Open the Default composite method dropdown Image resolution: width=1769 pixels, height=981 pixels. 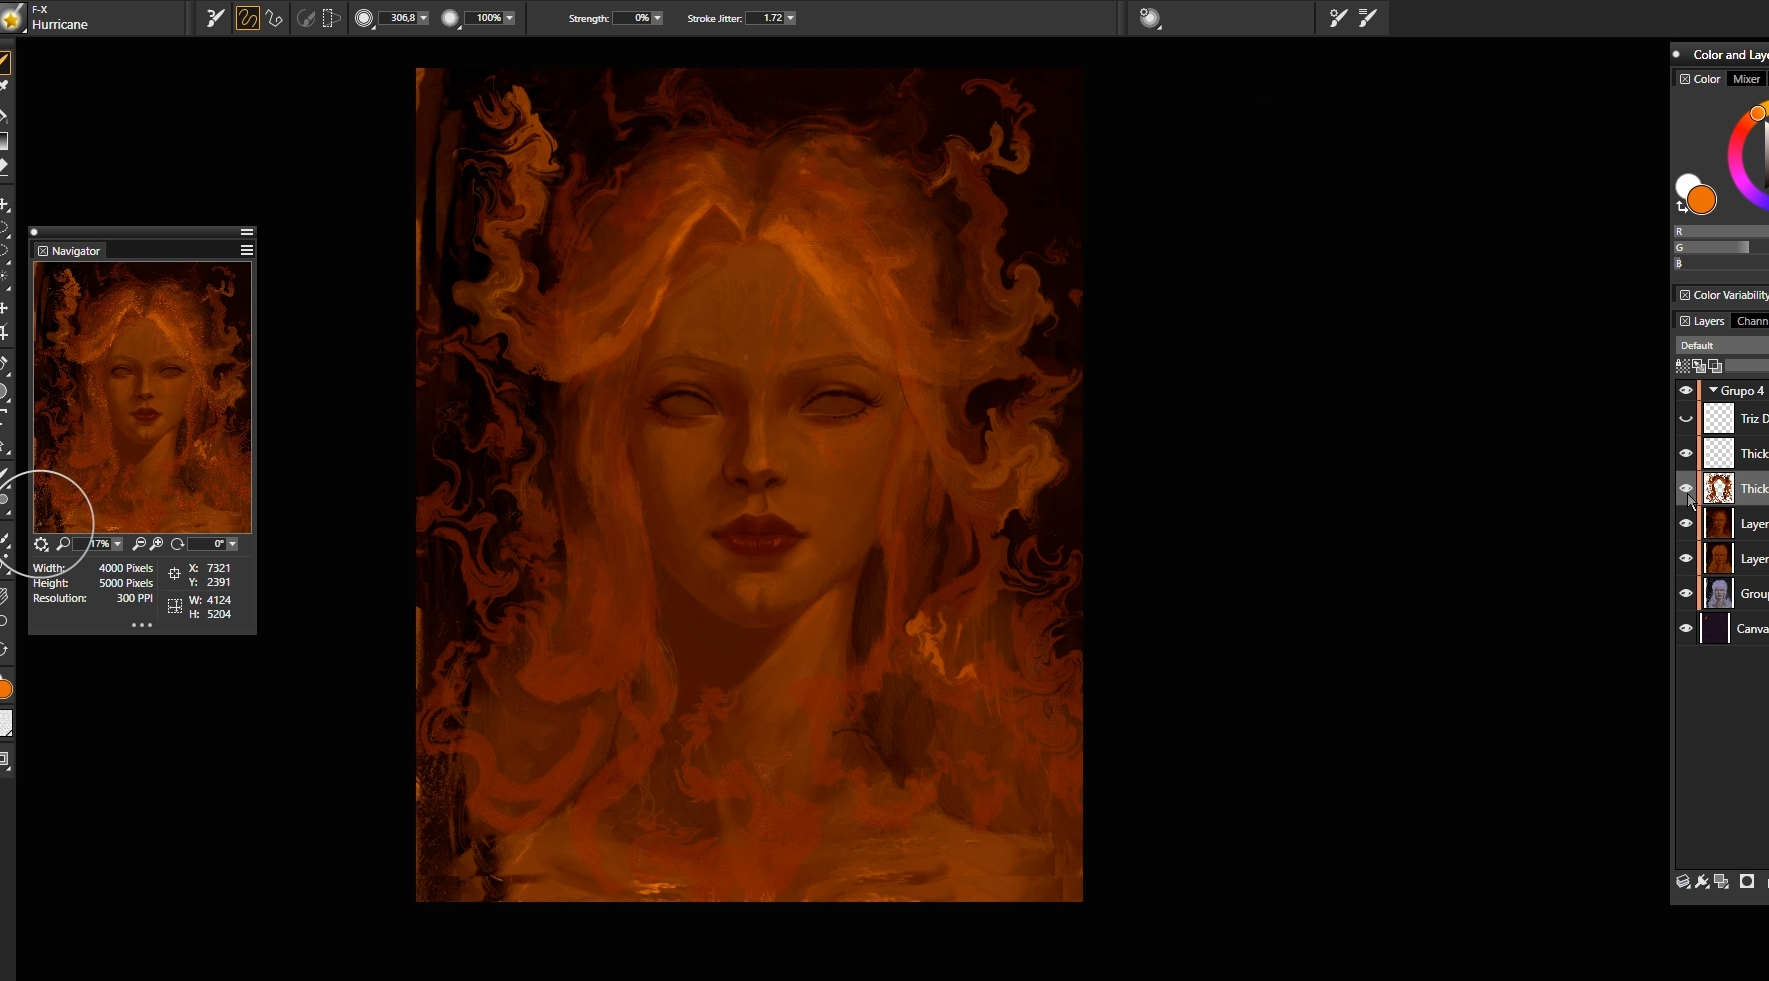pyautogui.click(x=1722, y=345)
